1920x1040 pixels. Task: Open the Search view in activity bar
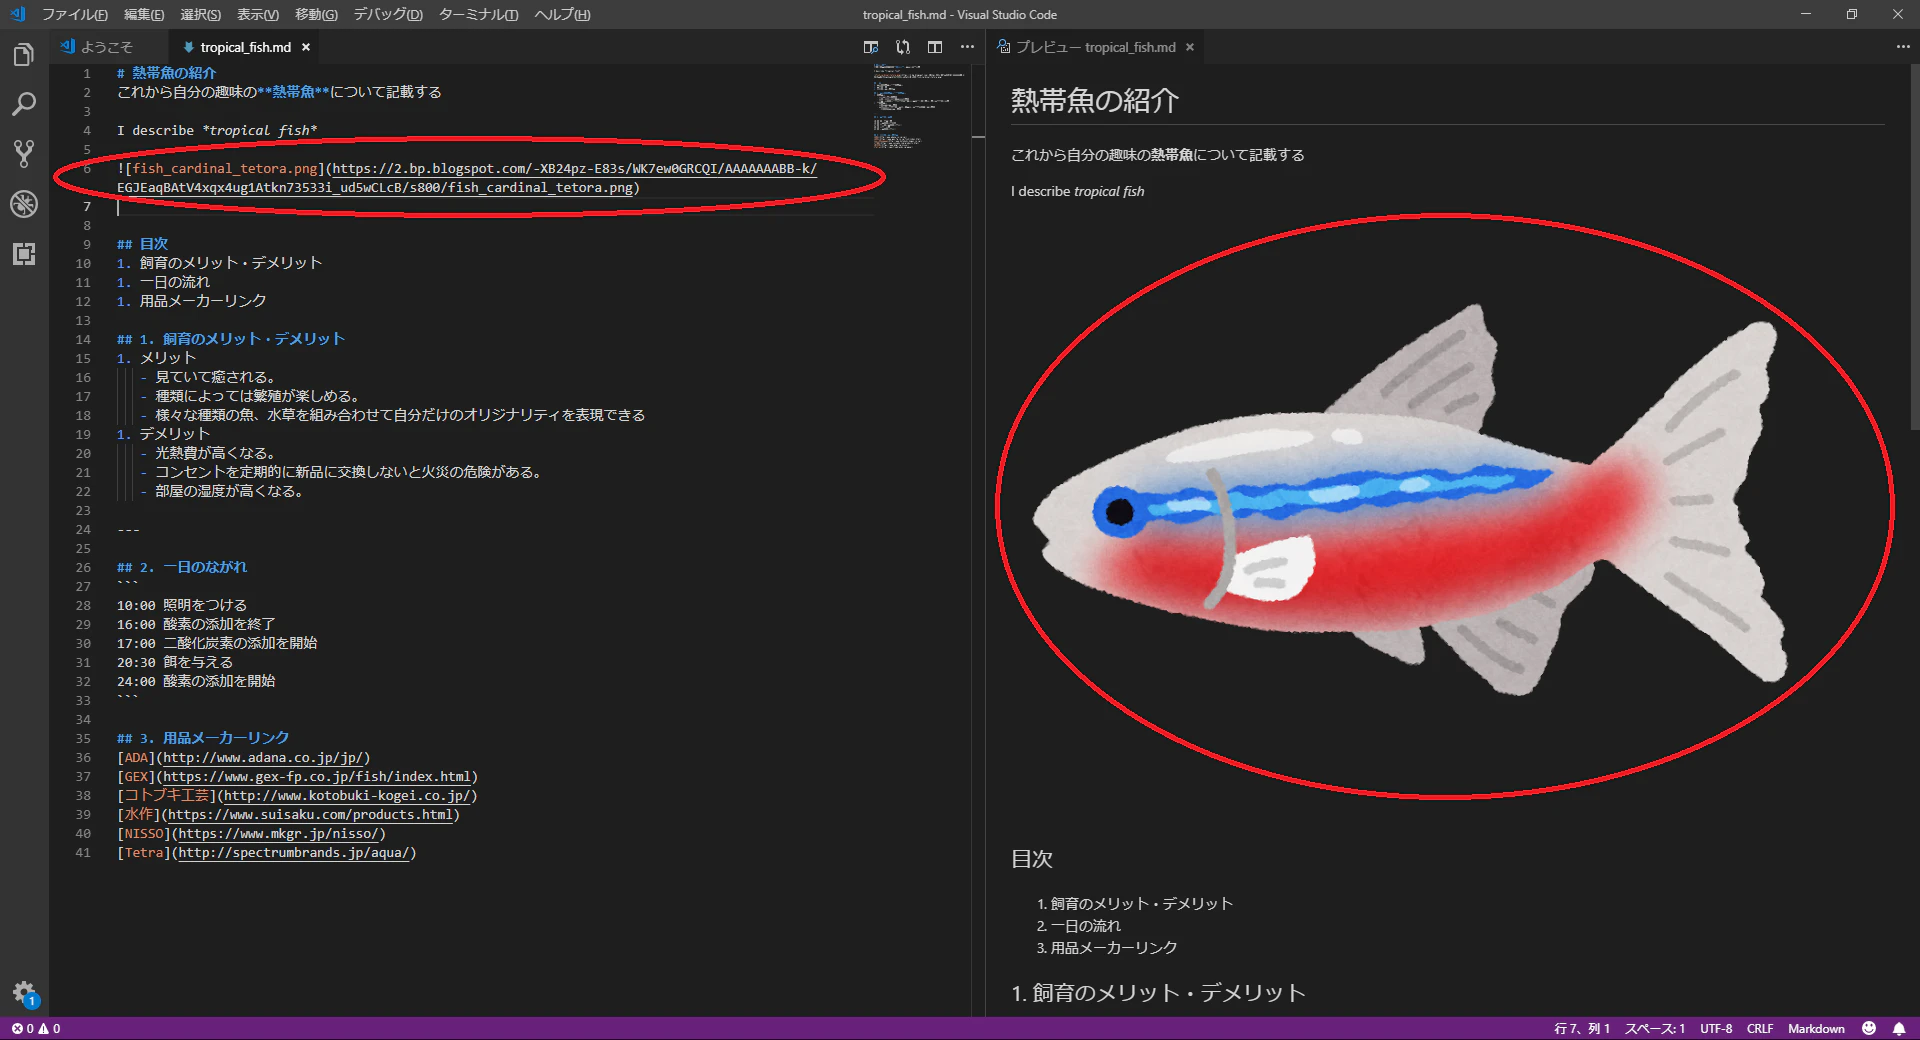click(24, 104)
